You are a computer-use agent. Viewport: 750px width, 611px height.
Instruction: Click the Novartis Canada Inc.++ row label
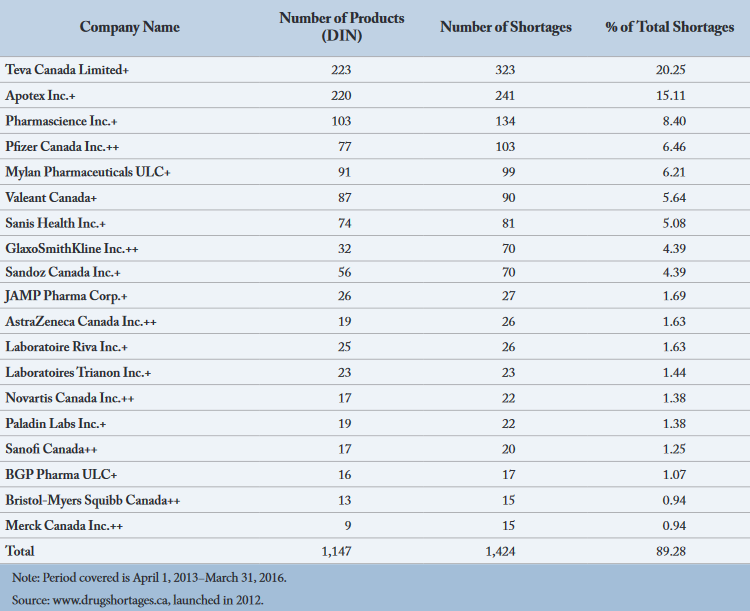point(72,398)
